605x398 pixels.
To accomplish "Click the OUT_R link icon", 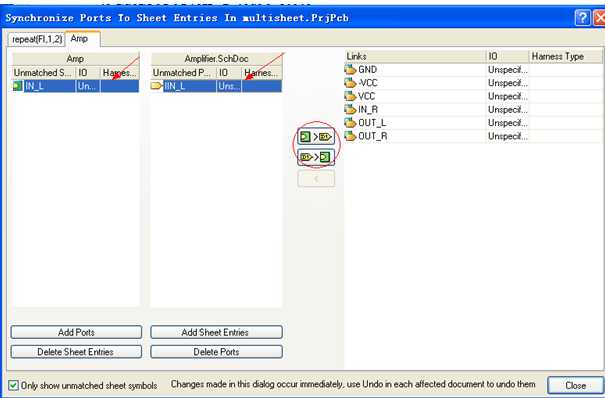I will [350, 136].
